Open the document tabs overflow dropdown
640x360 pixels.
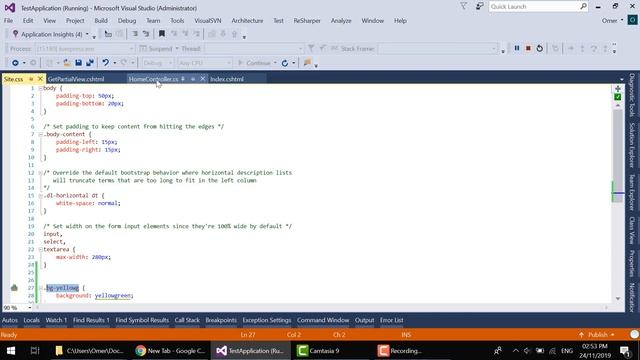(621, 79)
